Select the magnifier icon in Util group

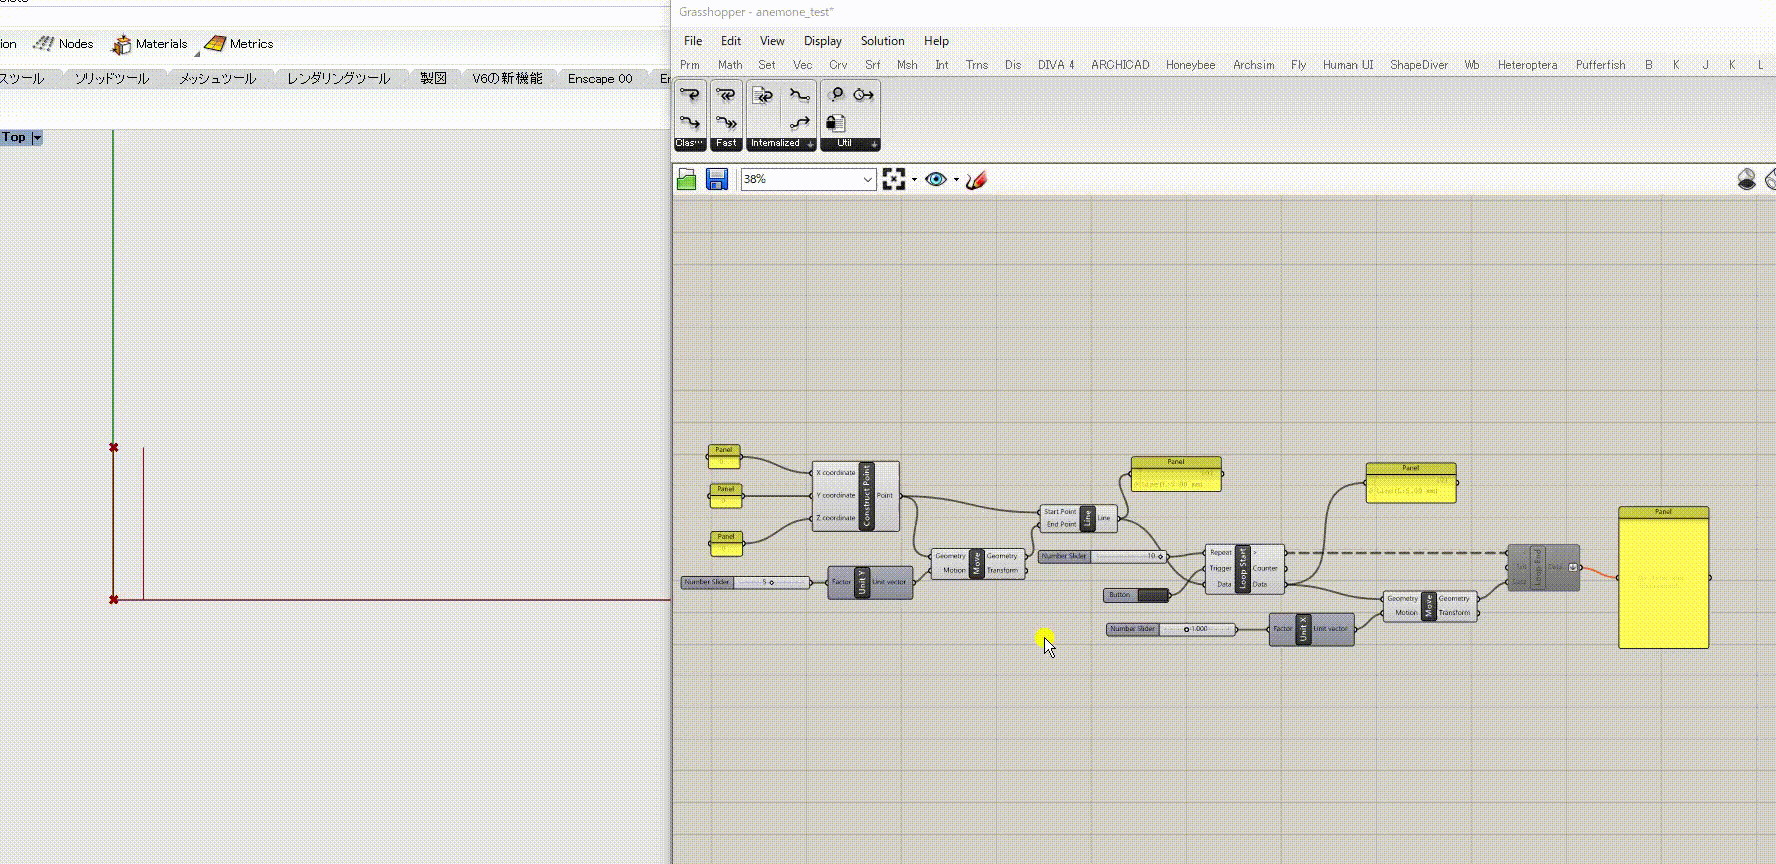[836, 95]
